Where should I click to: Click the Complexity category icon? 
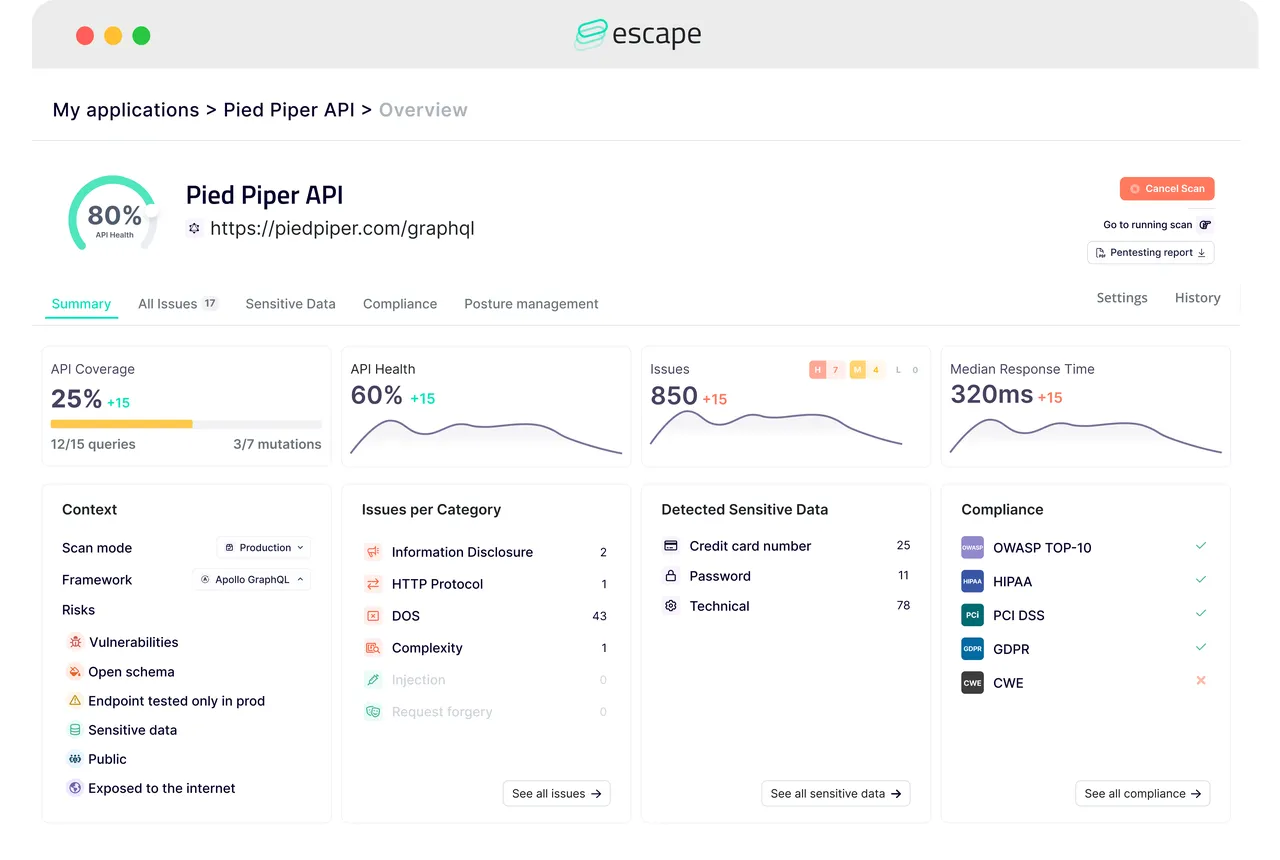[x=373, y=648]
